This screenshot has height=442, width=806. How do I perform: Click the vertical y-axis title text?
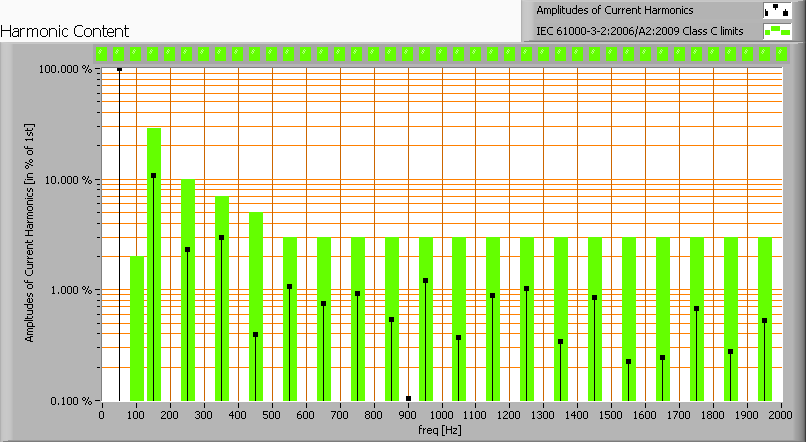[30, 235]
